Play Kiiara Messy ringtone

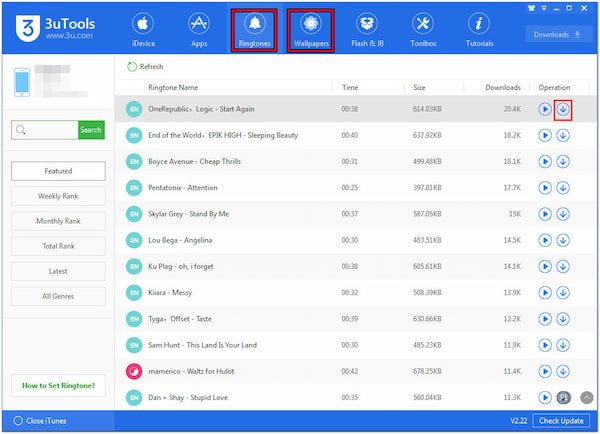[x=545, y=293]
